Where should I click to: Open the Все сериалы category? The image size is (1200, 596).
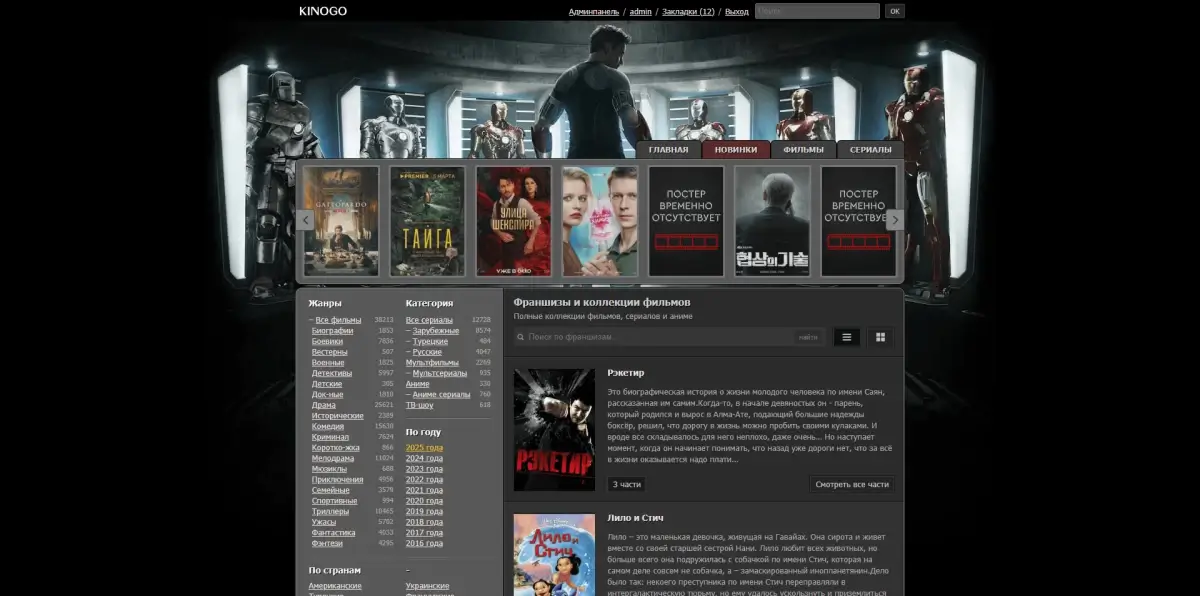tap(429, 320)
